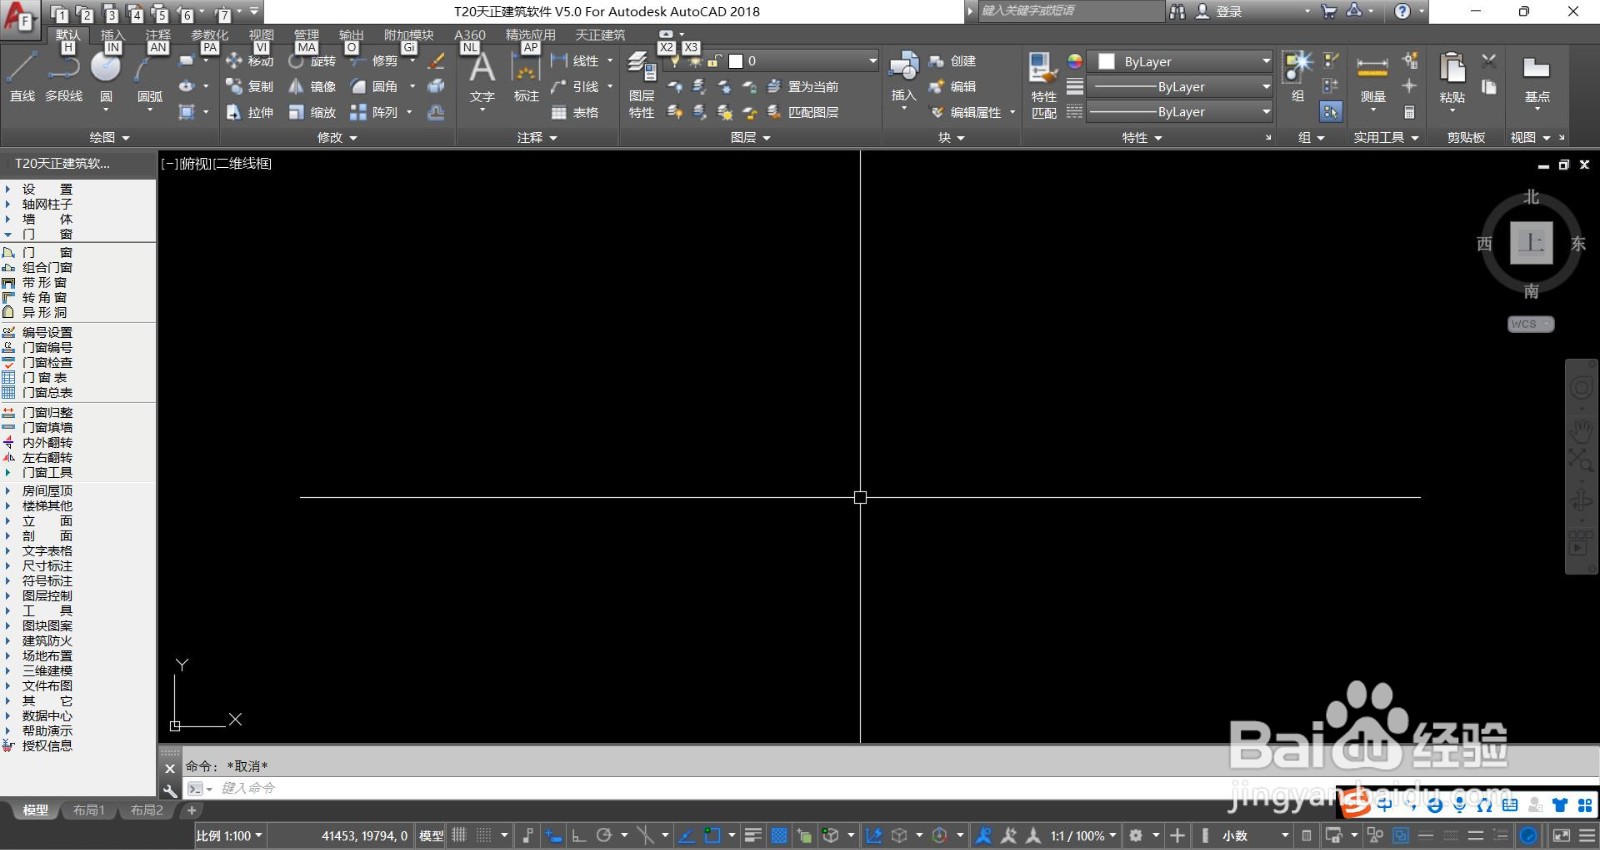Screen dimensions: 1600x850
Task: Click the 测量 (Measure) utility tool
Action: click(x=1373, y=80)
